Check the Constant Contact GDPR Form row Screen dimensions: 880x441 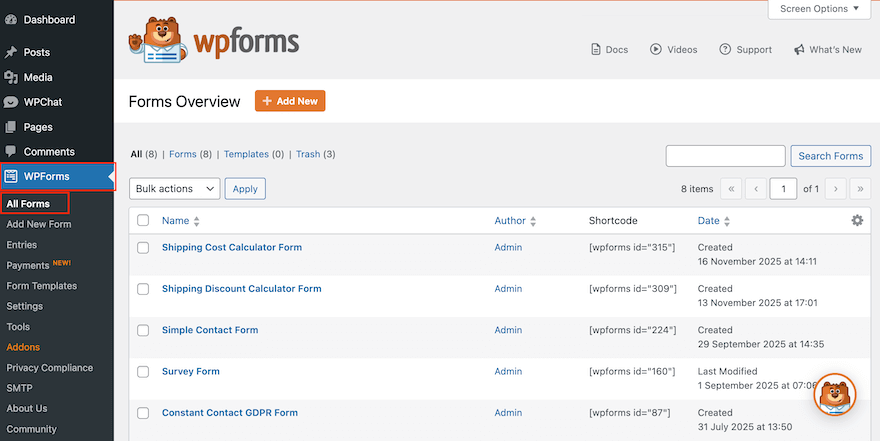pyautogui.click(x=143, y=413)
